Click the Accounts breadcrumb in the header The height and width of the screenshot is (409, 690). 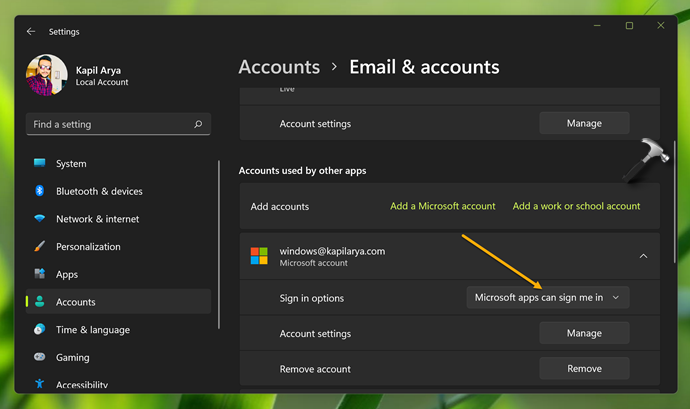point(279,68)
